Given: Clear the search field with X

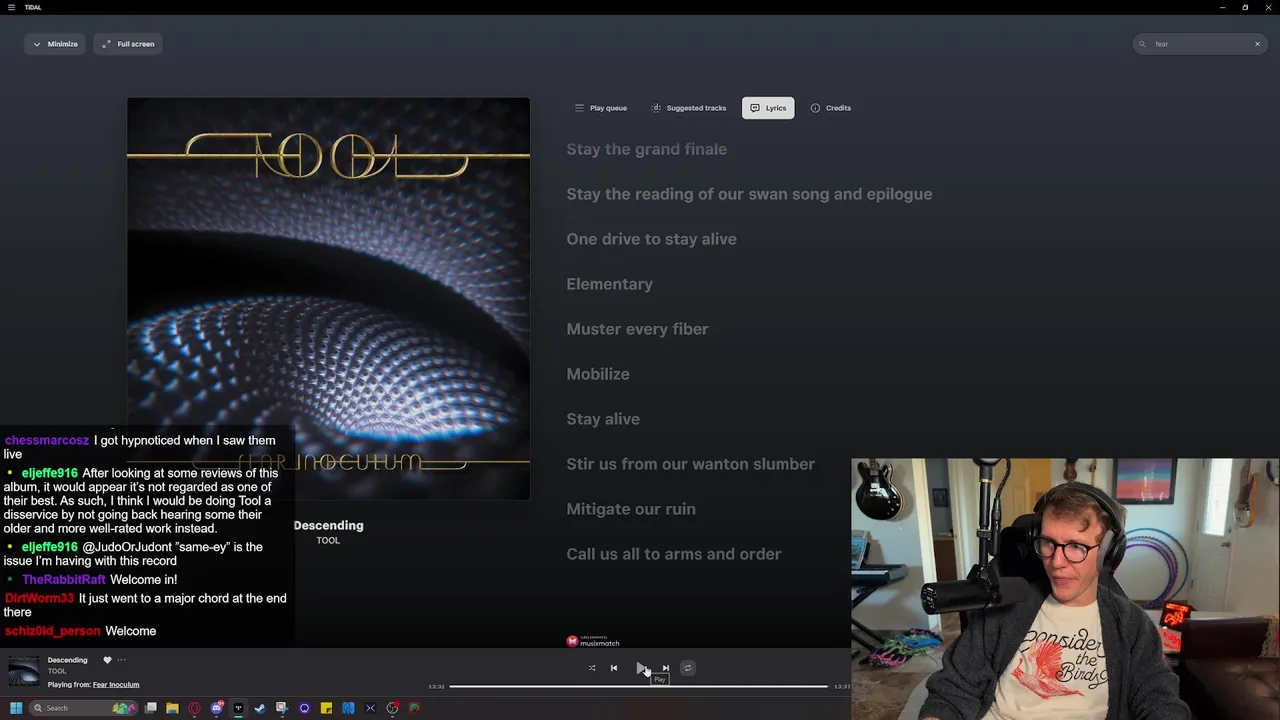Looking at the screenshot, I should coord(1257,44).
